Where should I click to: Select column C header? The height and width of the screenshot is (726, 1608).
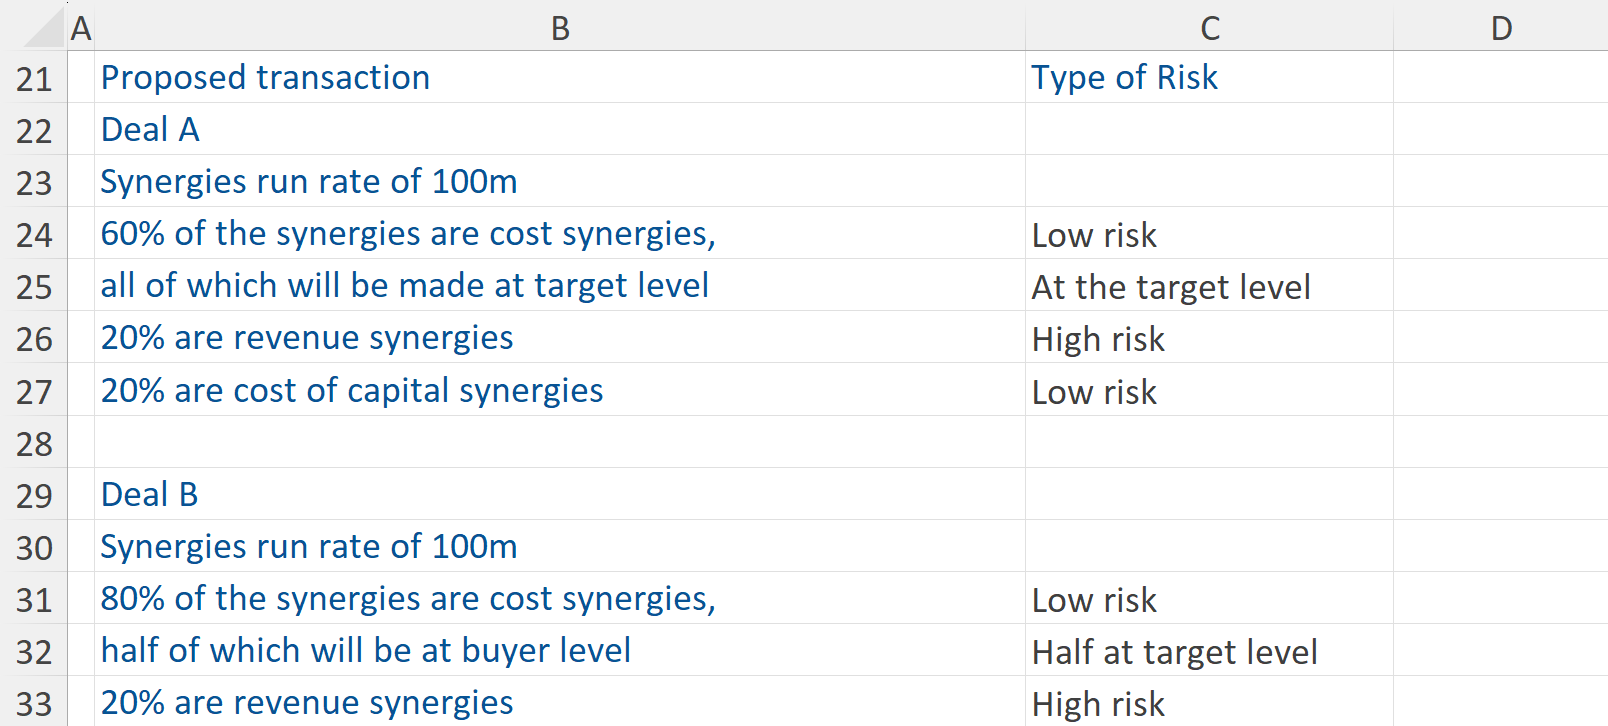pos(1209,28)
